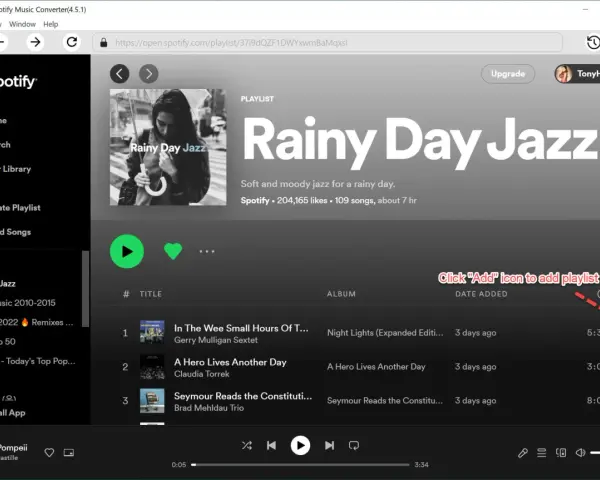Click track number 1
Image resolution: width=600 pixels, height=480 pixels.
pyautogui.click(x=125, y=333)
